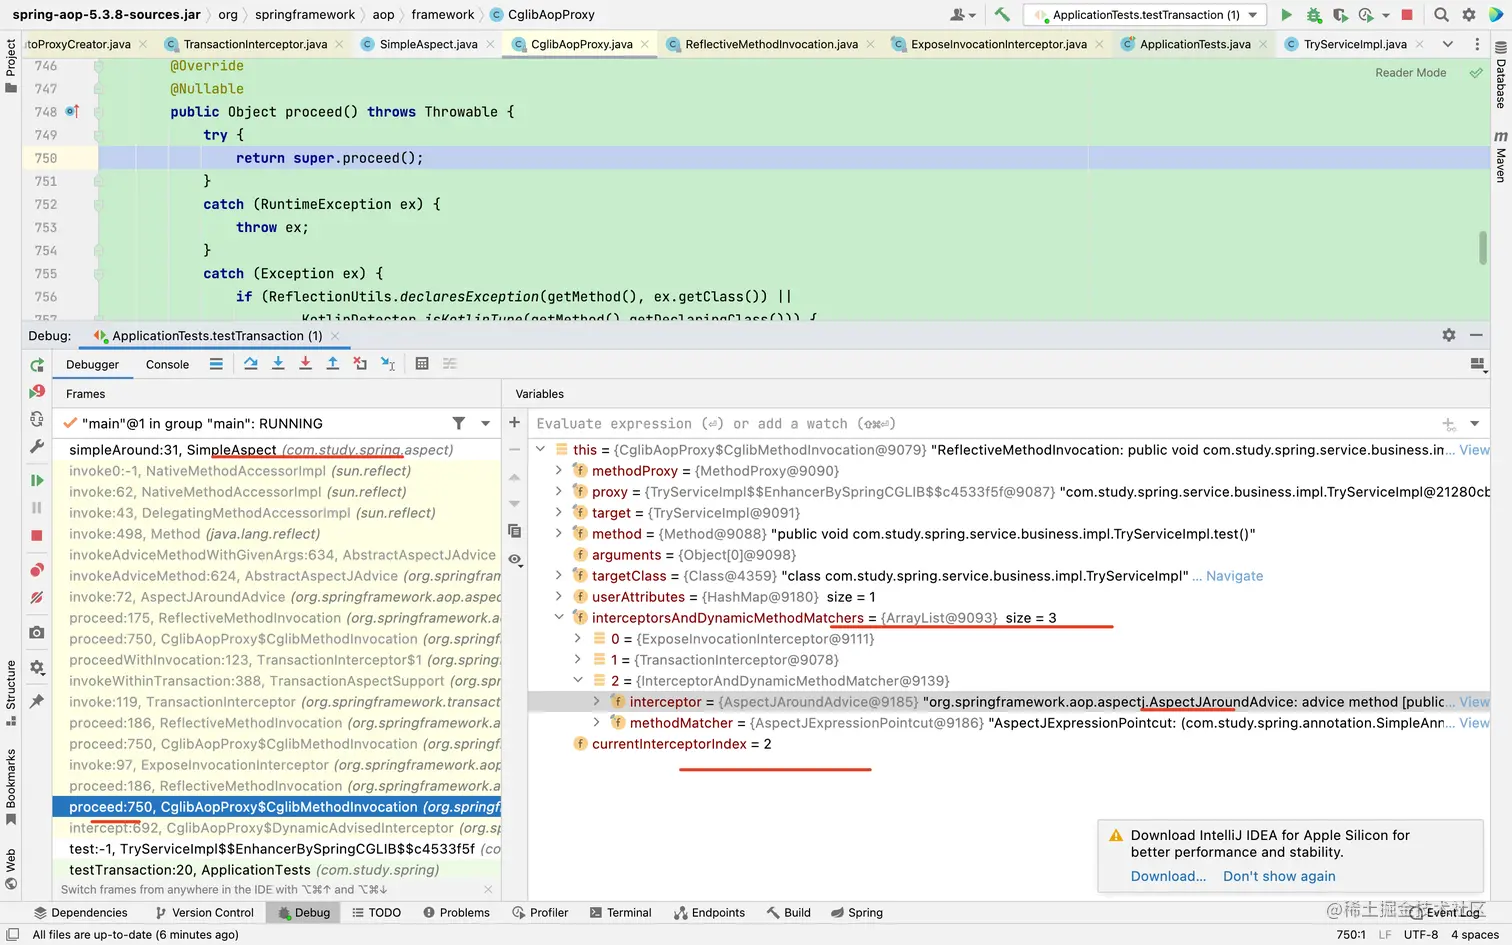1512x945 pixels.
Task: Click the copy icon in variables sidebar
Action: tap(514, 531)
